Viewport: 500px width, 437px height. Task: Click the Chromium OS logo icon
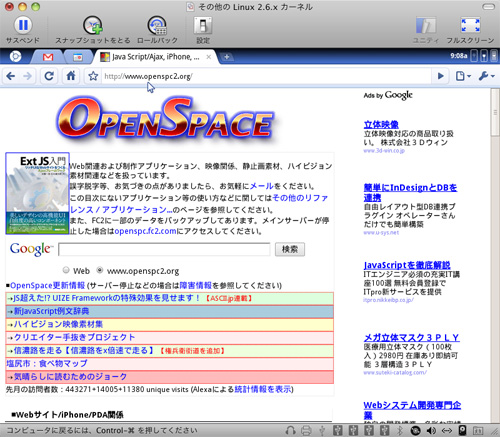point(15,56)
